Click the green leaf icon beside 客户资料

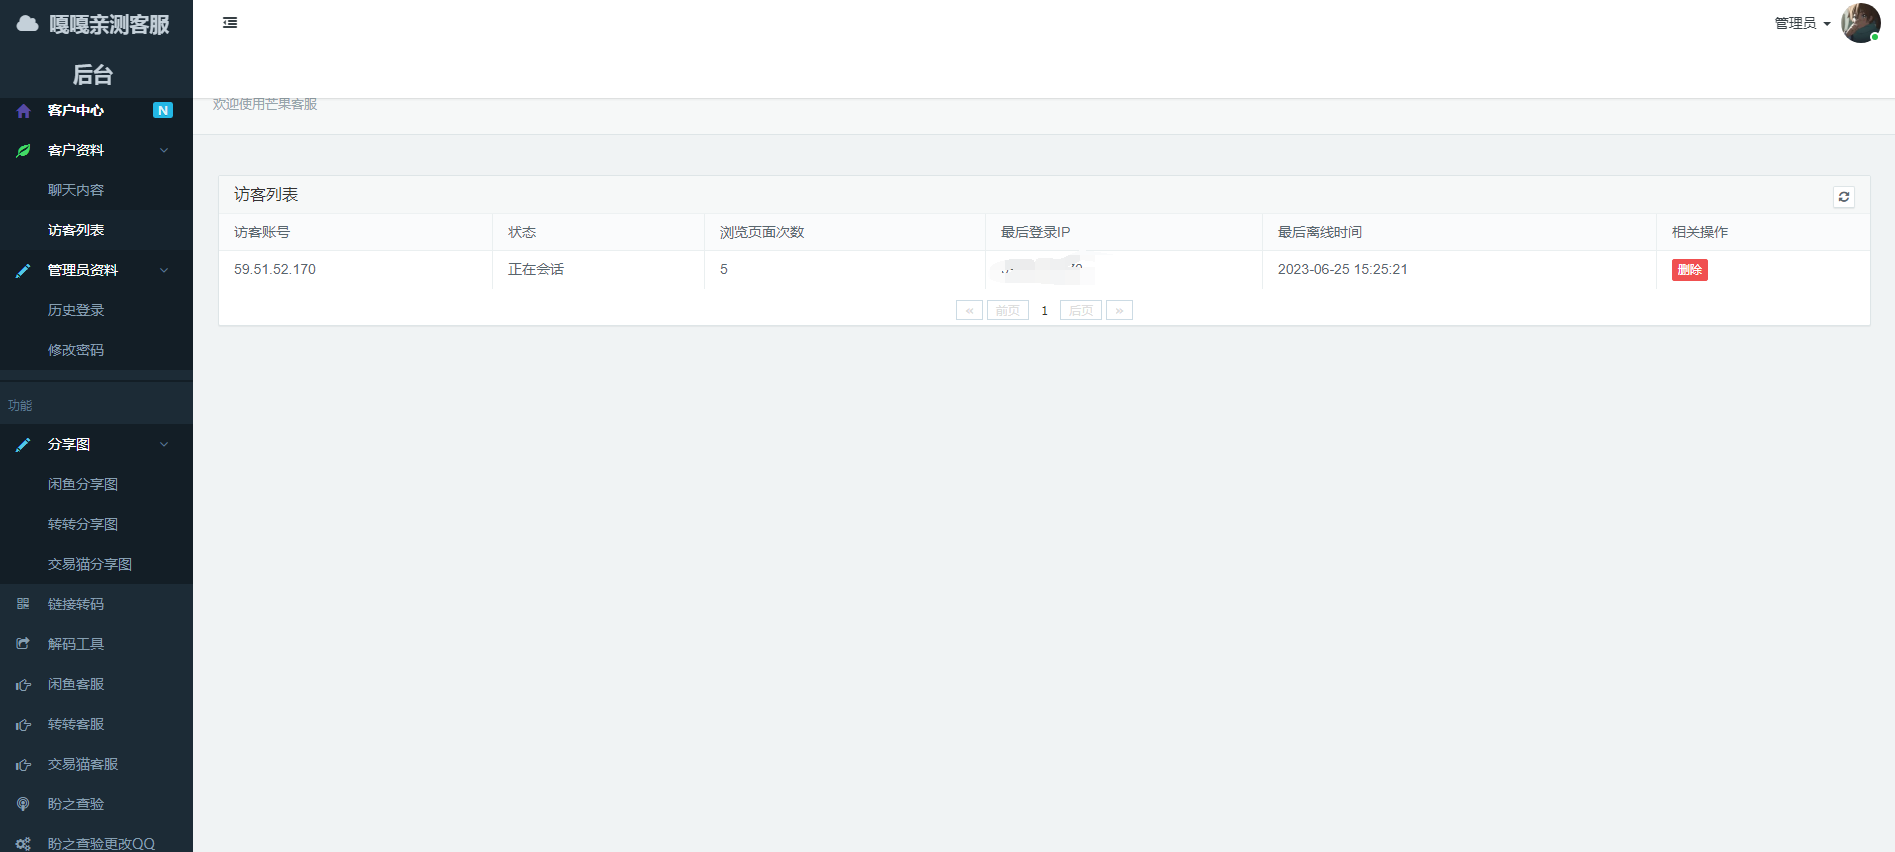(x=24, y=151)
